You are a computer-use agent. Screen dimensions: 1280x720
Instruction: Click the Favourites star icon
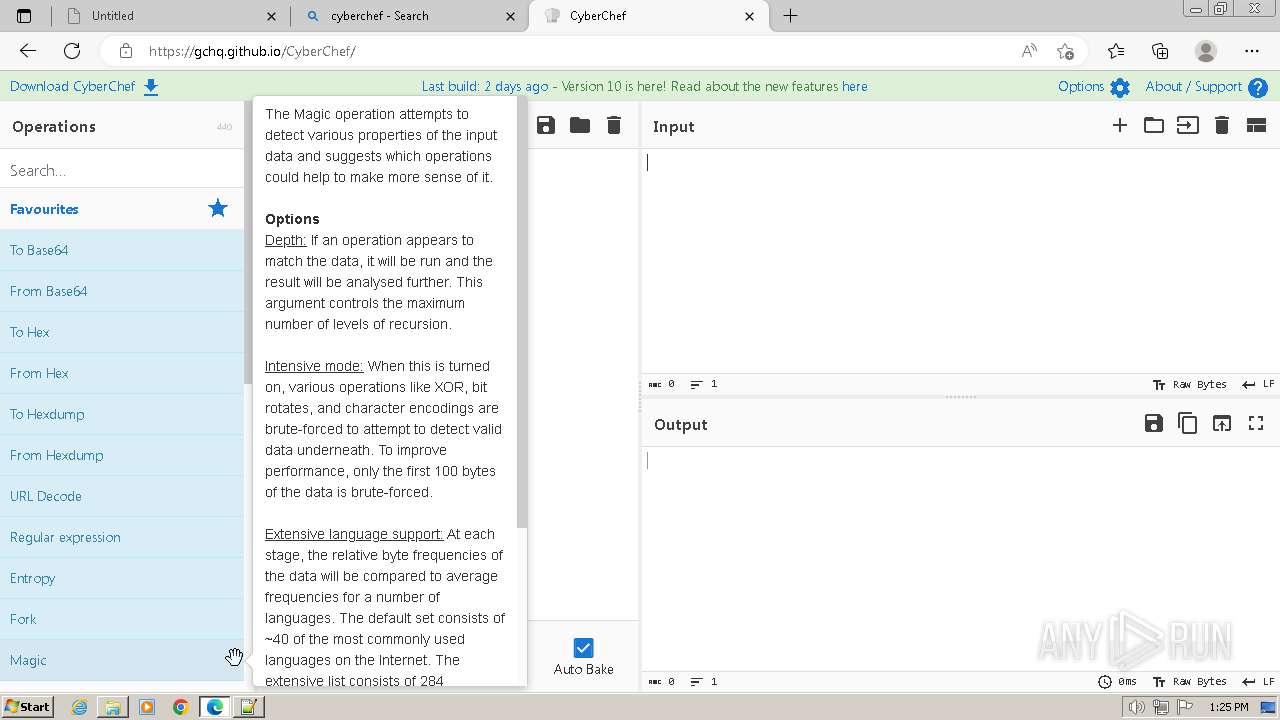click(218, 209)
